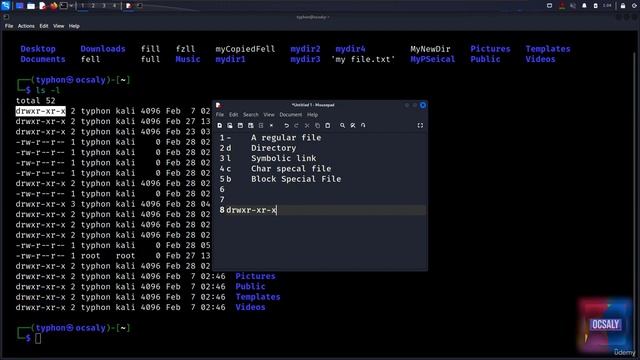Open terminal Actions menu
Image resolution: width=640 pixels, height=360 pixels.
point(26,26)
